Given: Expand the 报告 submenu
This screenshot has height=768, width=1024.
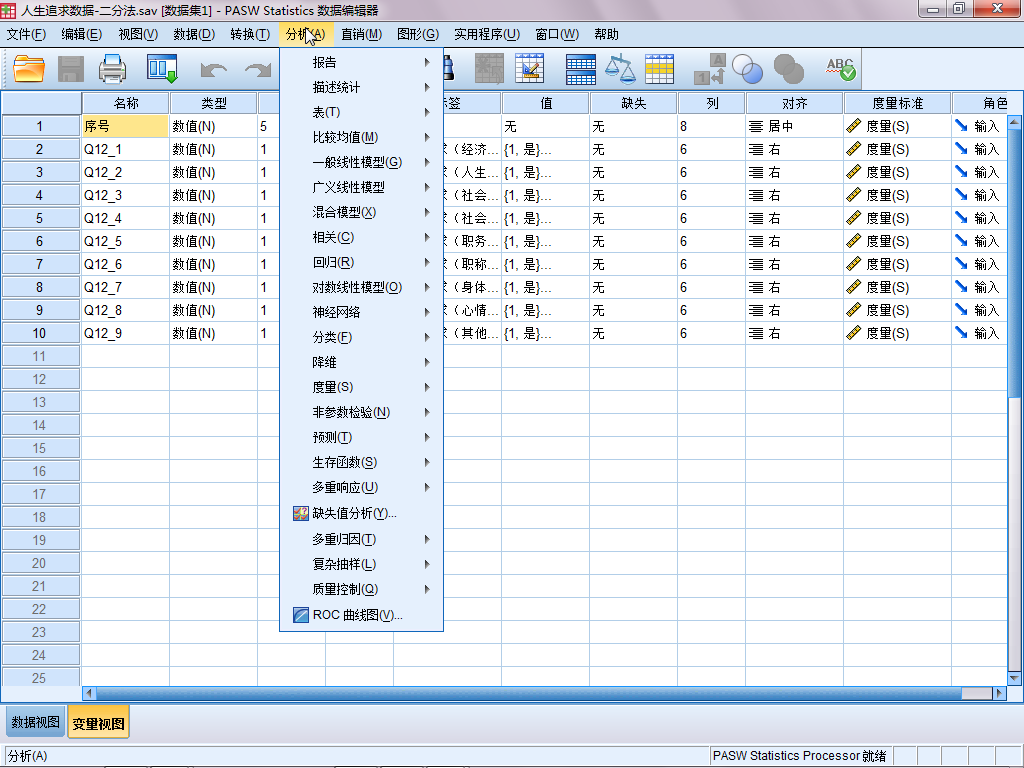Looking at the screenshot, I should point(361,62).
